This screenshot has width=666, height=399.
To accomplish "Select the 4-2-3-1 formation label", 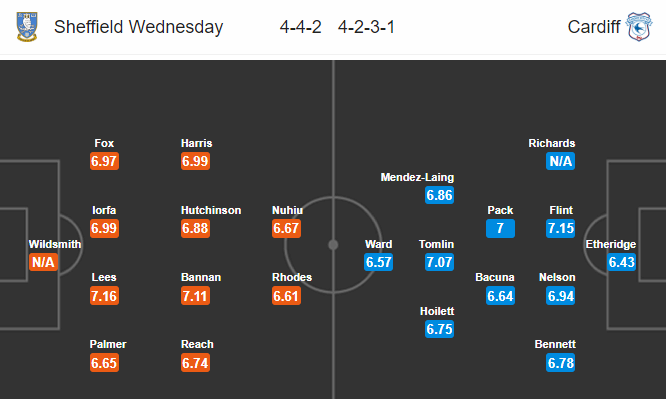I will (x=366, y=27).
